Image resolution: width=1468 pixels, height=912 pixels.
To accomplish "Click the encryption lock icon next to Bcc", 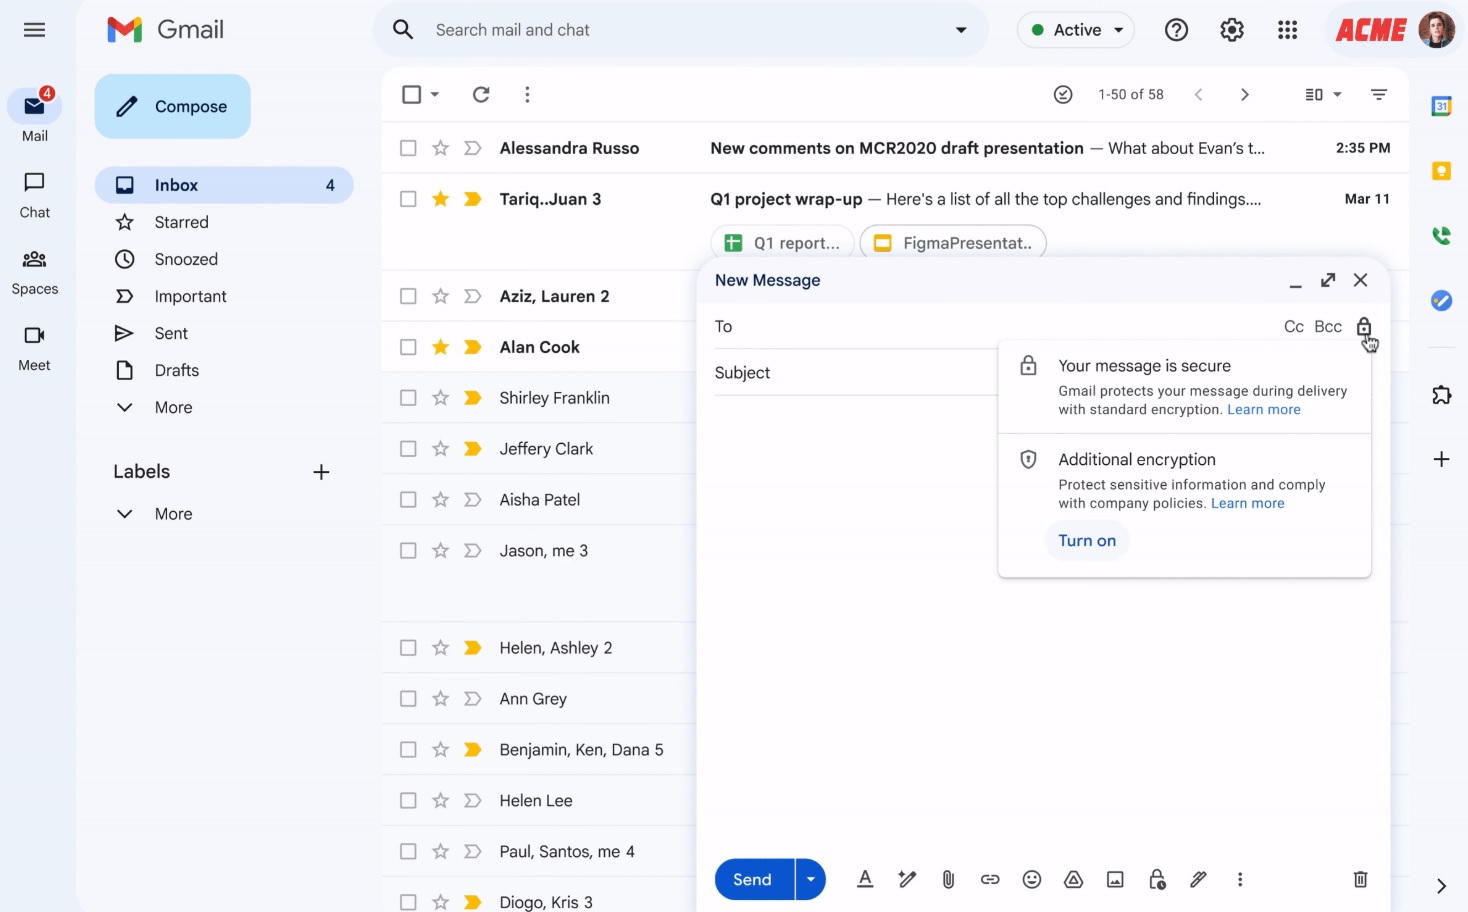I will pyautogui.click(x=1364, y=327).
